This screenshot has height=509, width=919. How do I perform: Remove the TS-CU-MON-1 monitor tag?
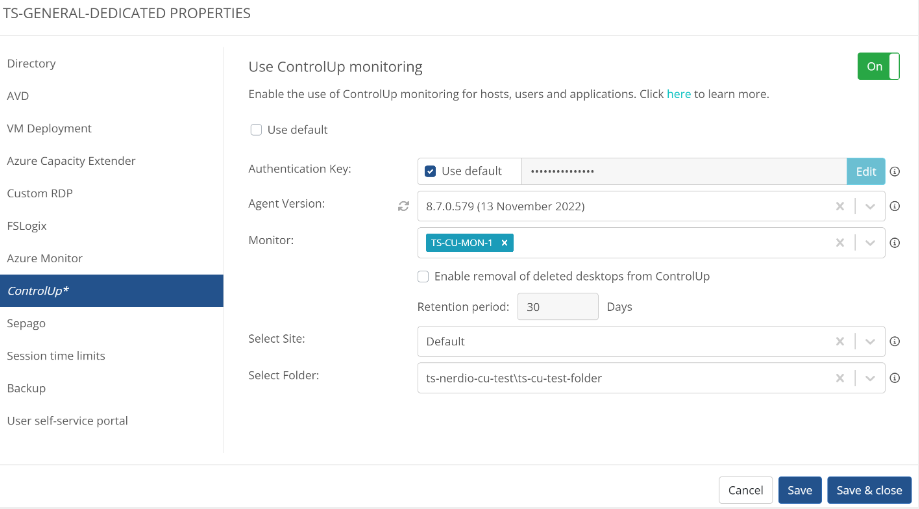(505, 243)
